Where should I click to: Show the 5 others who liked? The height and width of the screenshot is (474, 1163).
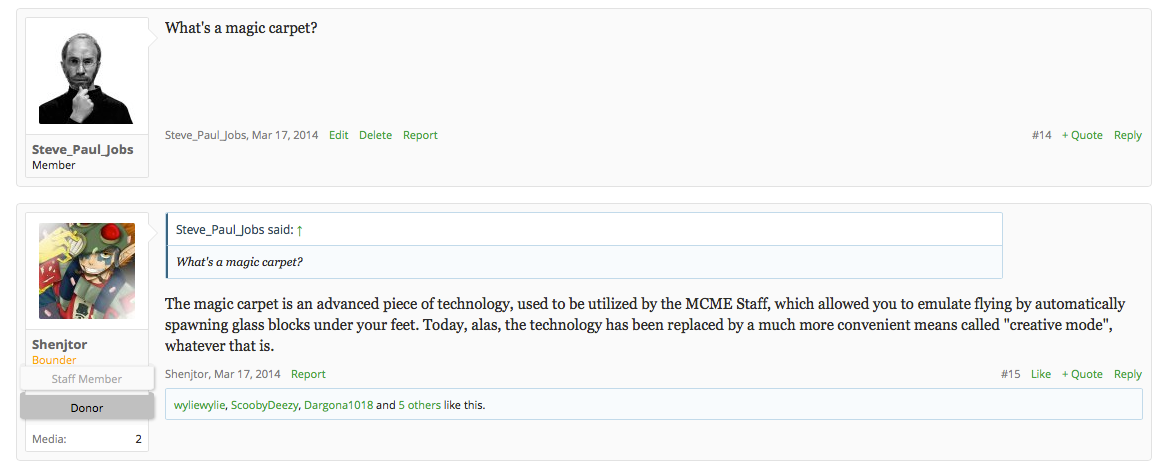click(420, 406)
